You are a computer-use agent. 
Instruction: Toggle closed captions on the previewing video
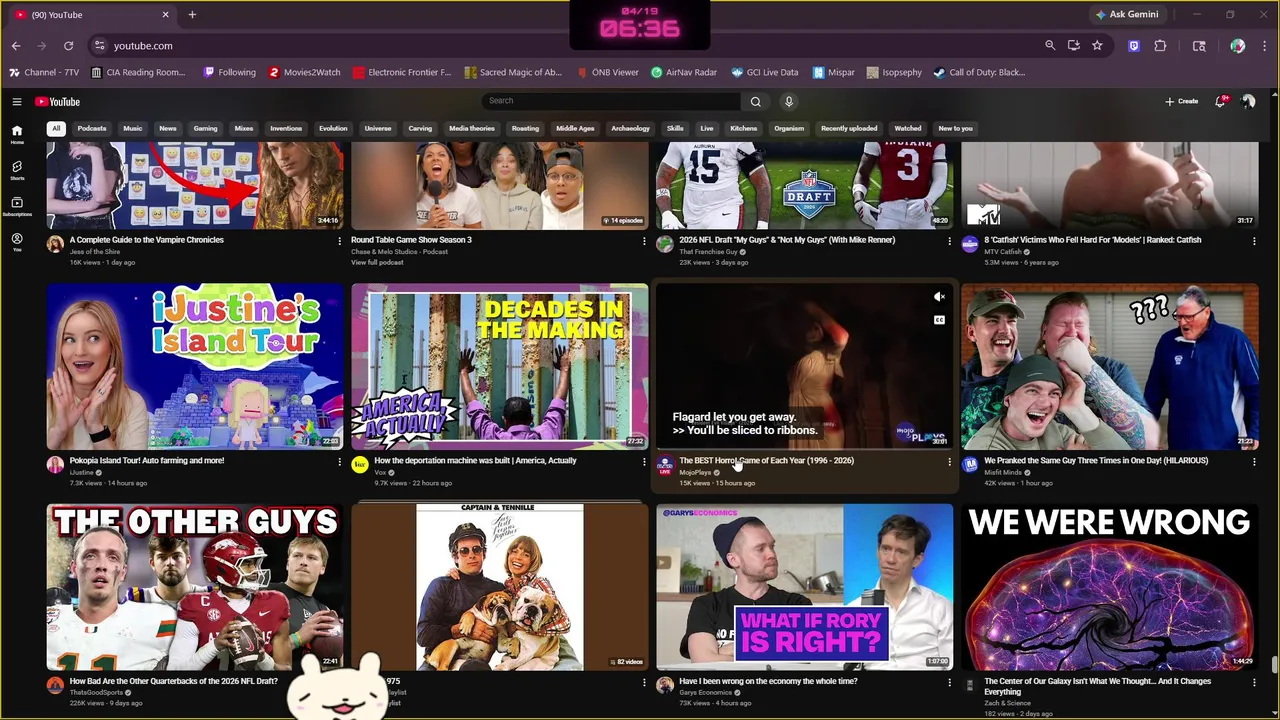click(x=939, y=320)
